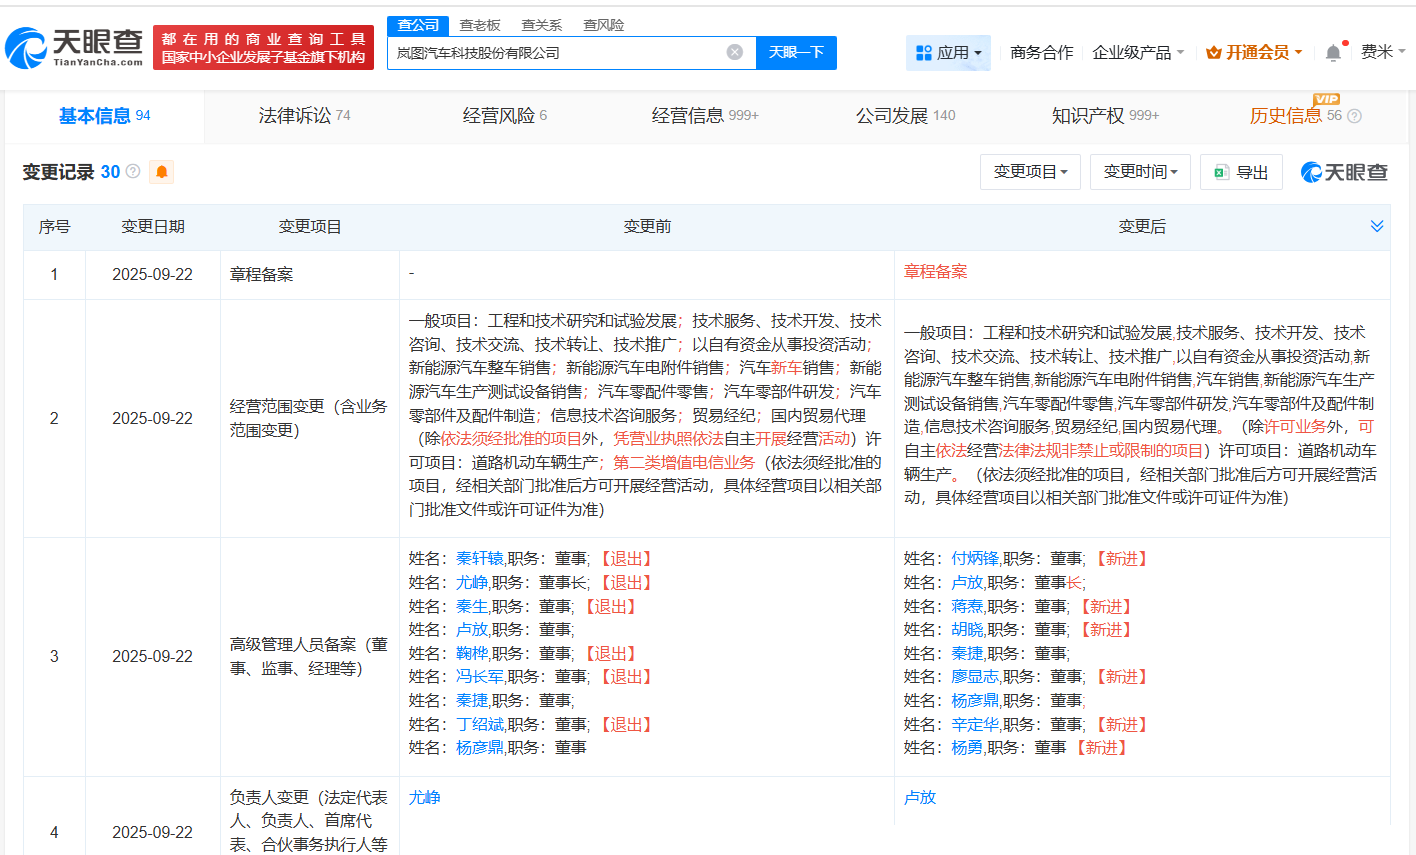The height and width of the screenshot is (855, 1416).
Task: Open the 变更项目 filter dropdown
Action: (1030, 171)
